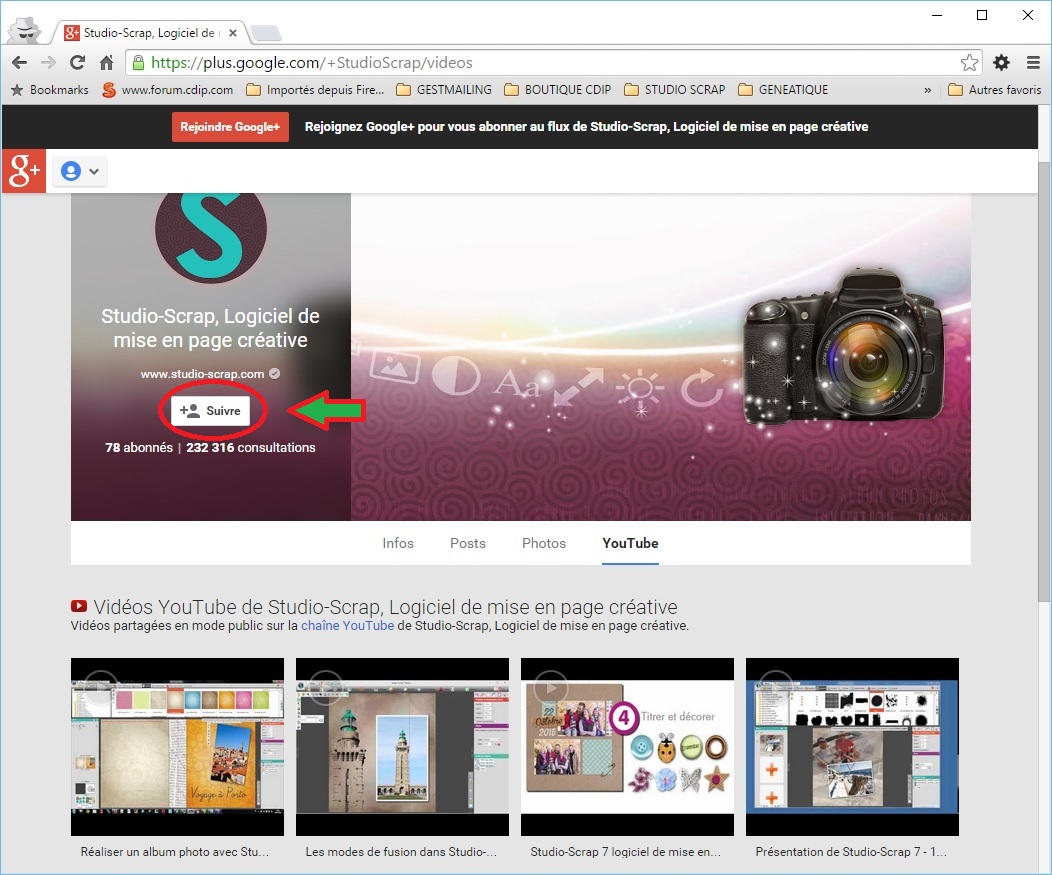The height and width of the screenshot is (875, 1052).
Task: Select the YouTube tab
Action: click(630, 543)
